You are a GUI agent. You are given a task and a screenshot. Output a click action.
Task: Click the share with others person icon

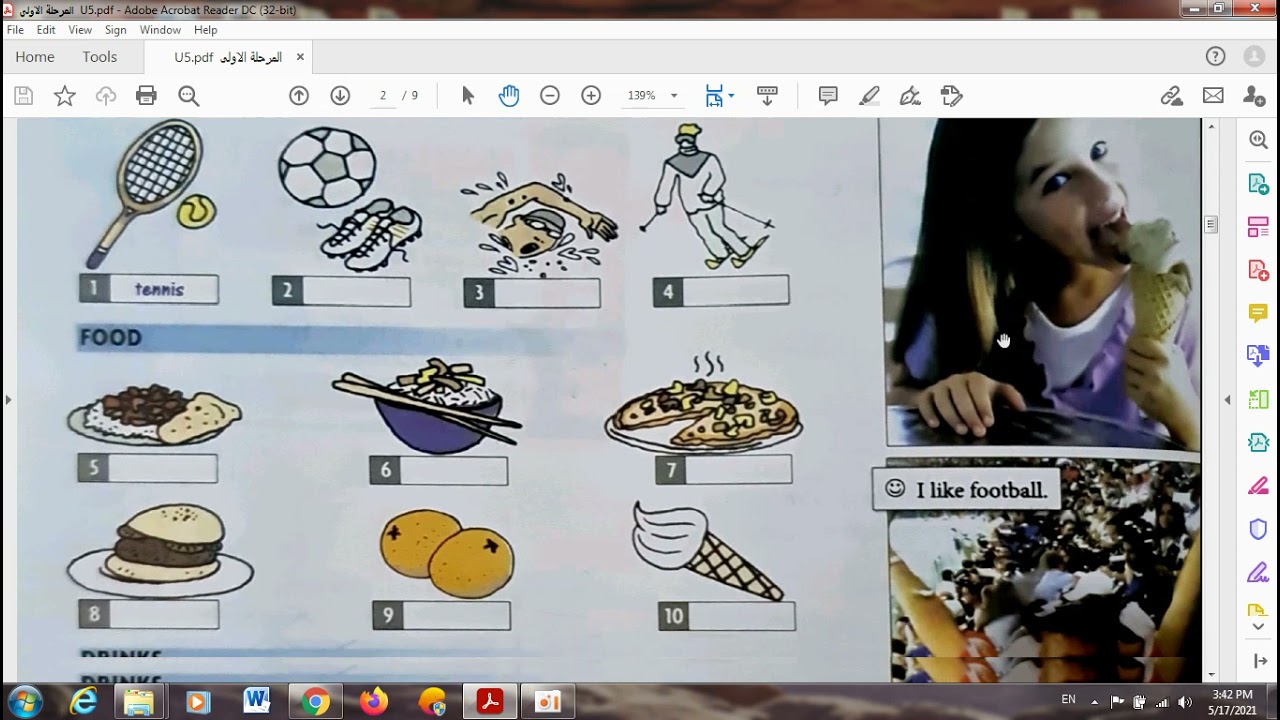pyautogui.click(x=1254, y=96)
